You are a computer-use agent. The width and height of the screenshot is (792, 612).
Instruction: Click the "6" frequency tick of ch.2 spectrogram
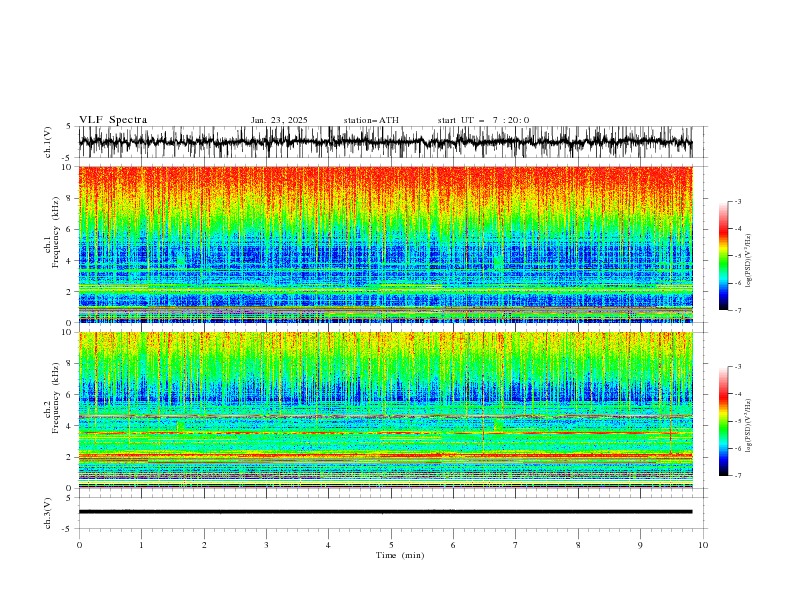click(69, 395)
